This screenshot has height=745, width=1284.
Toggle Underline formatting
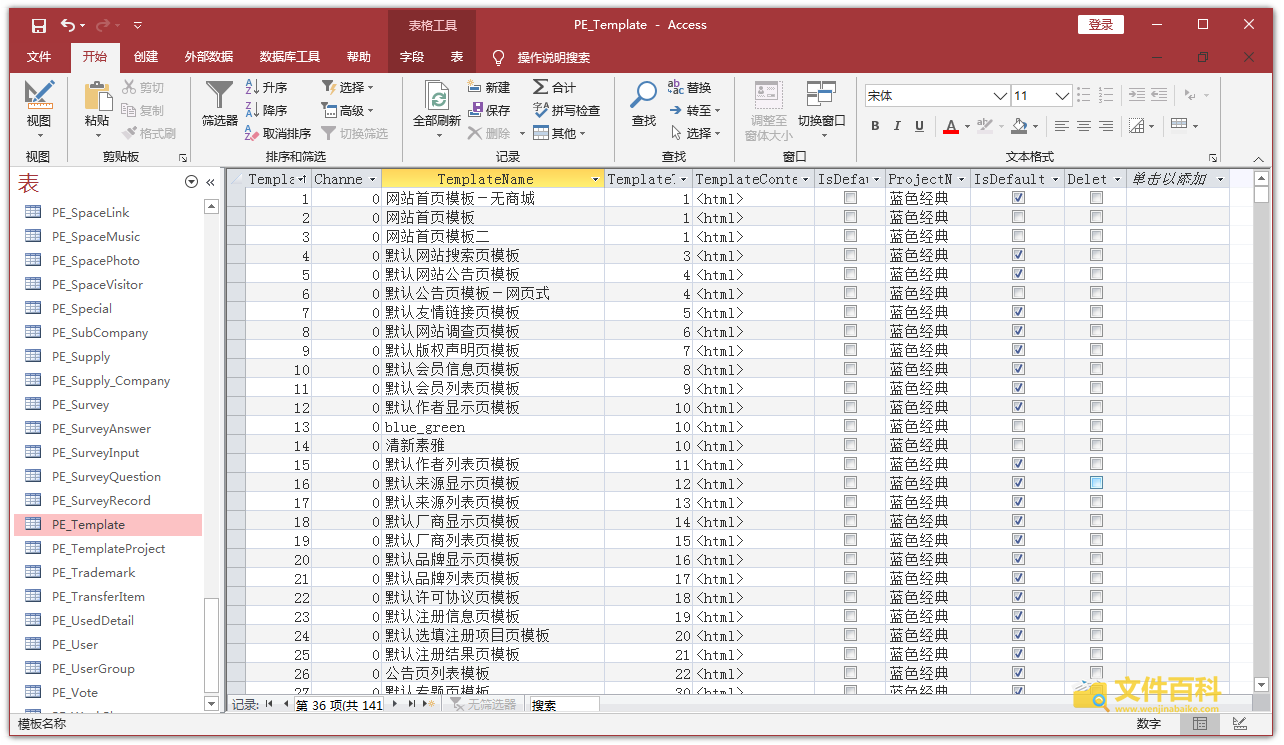click(x=918, y=126)
